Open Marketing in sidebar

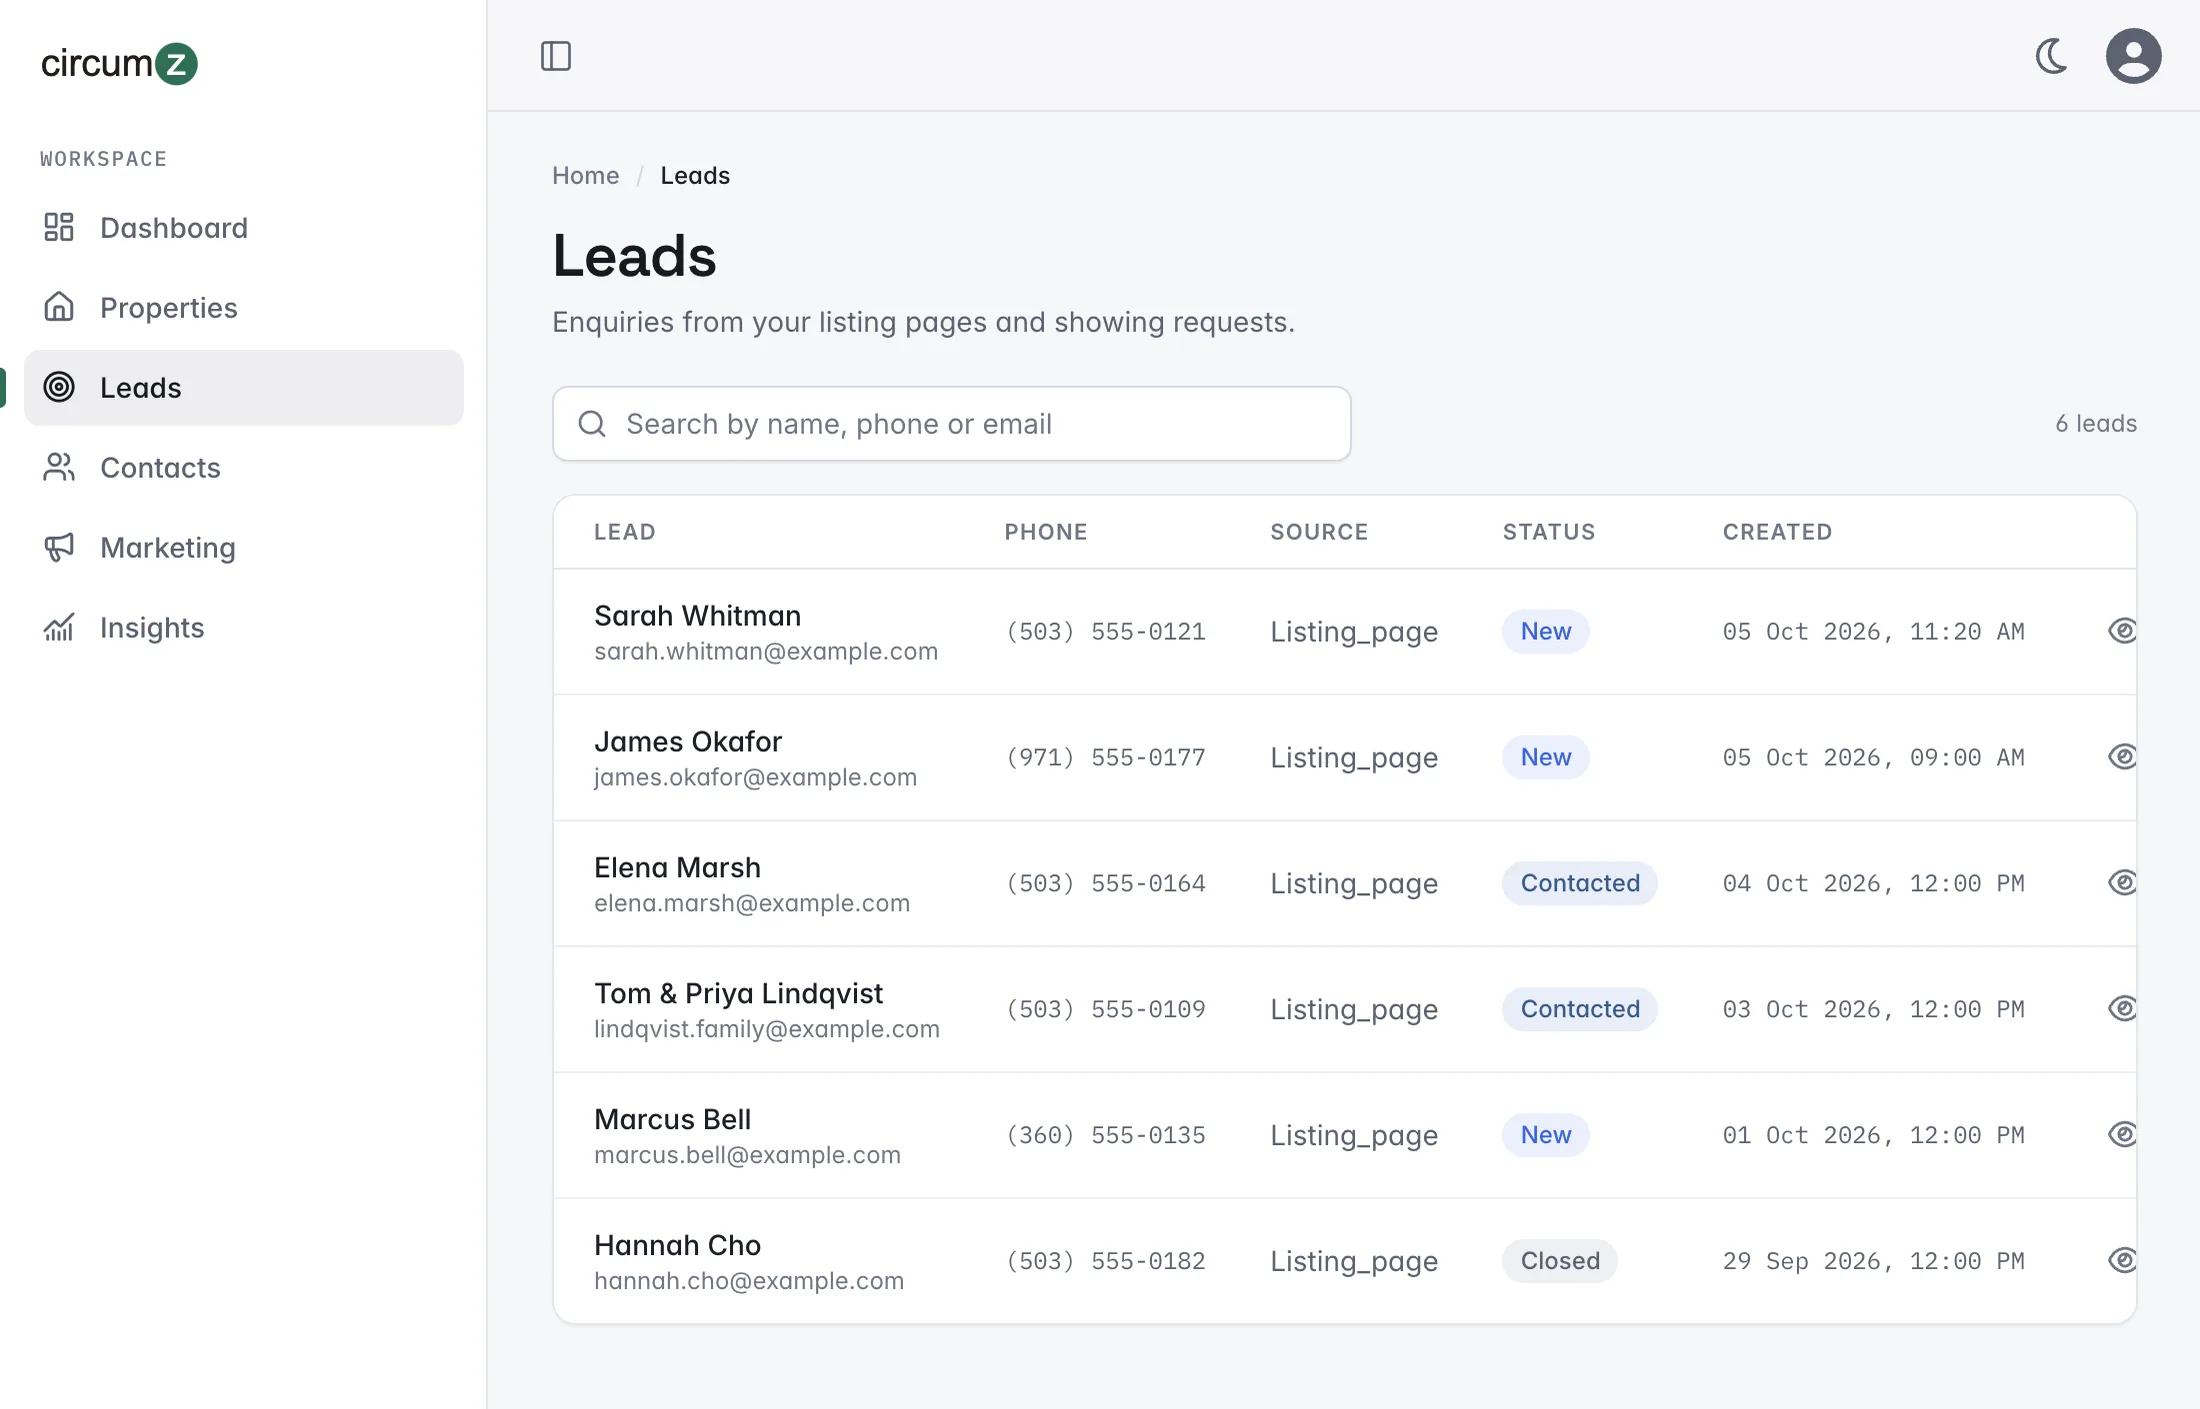243,548
